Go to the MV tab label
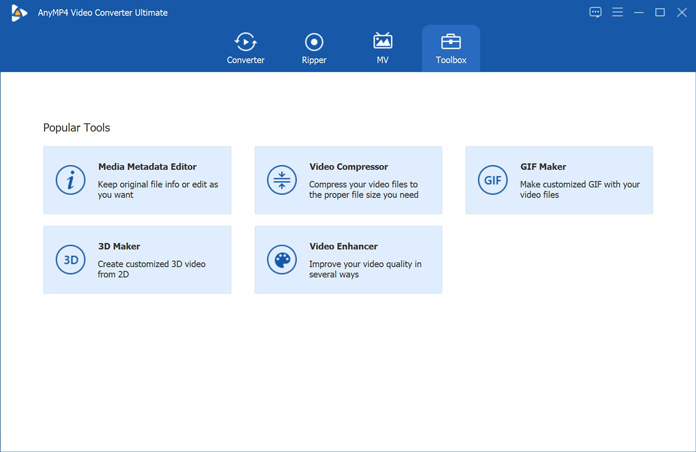The image size is (696, 452). (x=382, y=60)
